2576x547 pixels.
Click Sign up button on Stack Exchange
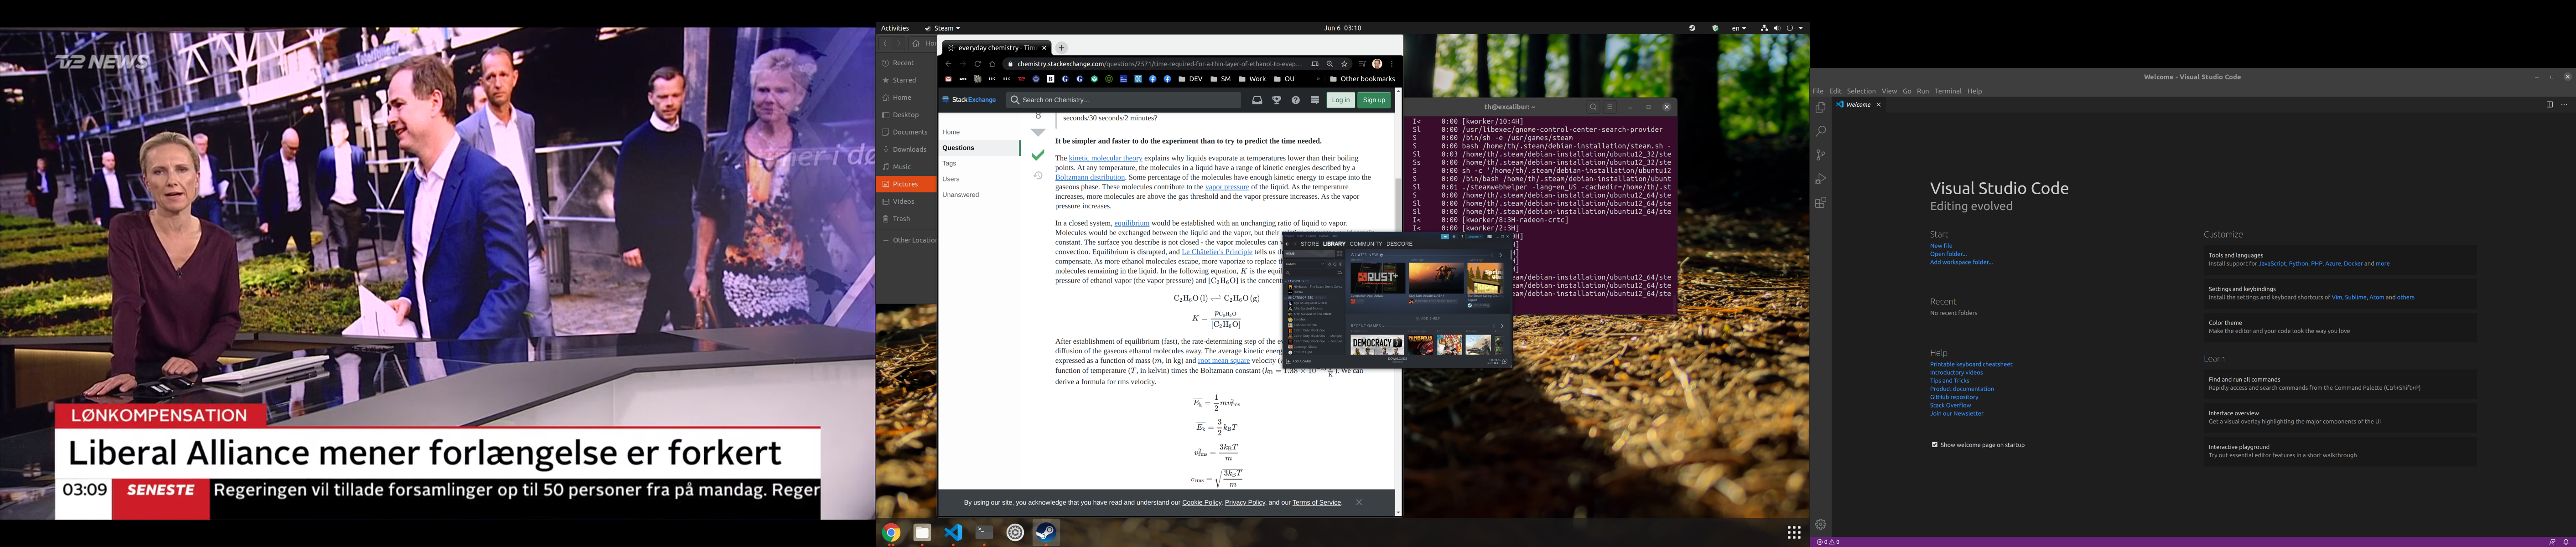[1374, 100]
